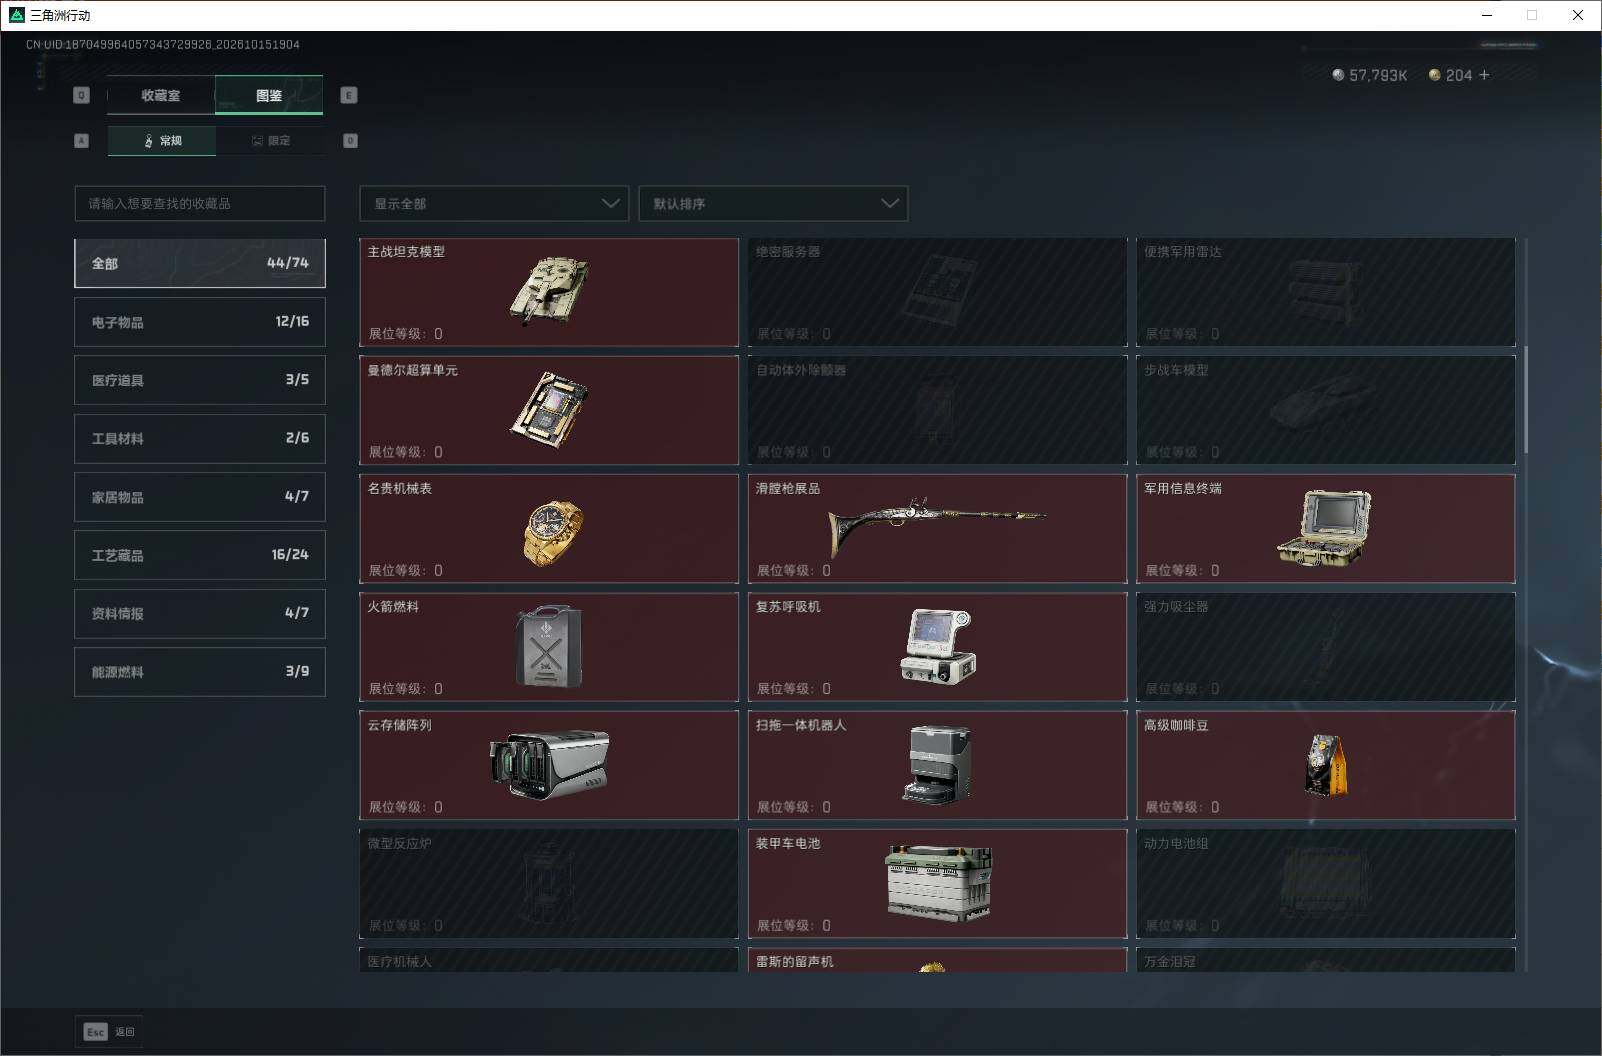Filter by 工具材料 category

200,438
